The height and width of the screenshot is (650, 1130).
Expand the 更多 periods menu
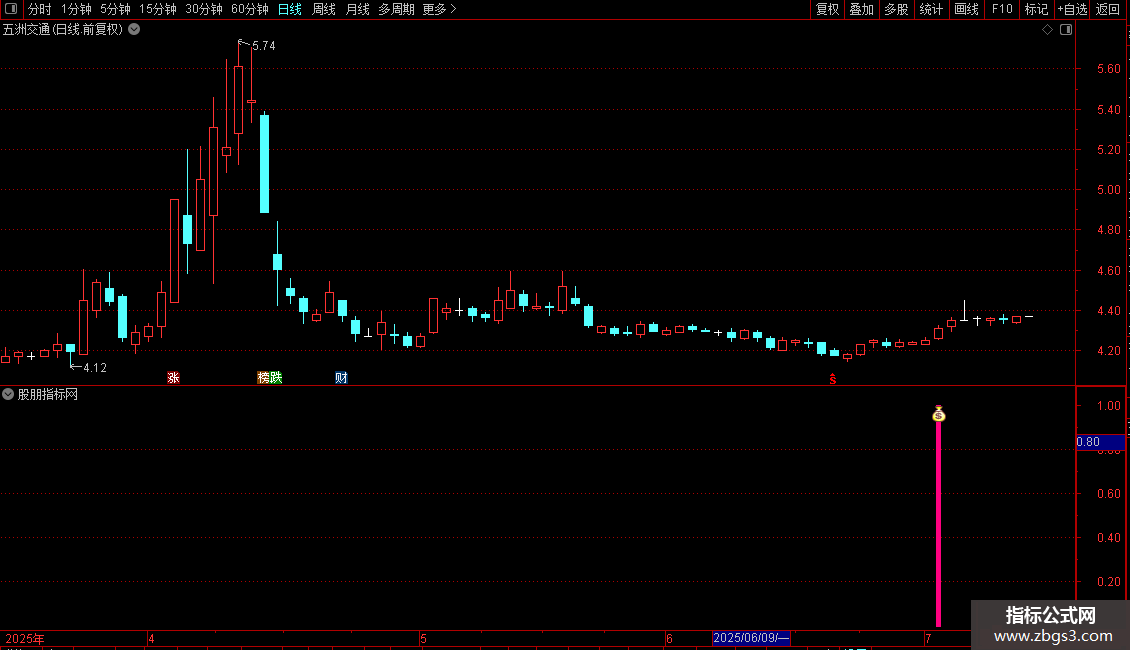440,9
